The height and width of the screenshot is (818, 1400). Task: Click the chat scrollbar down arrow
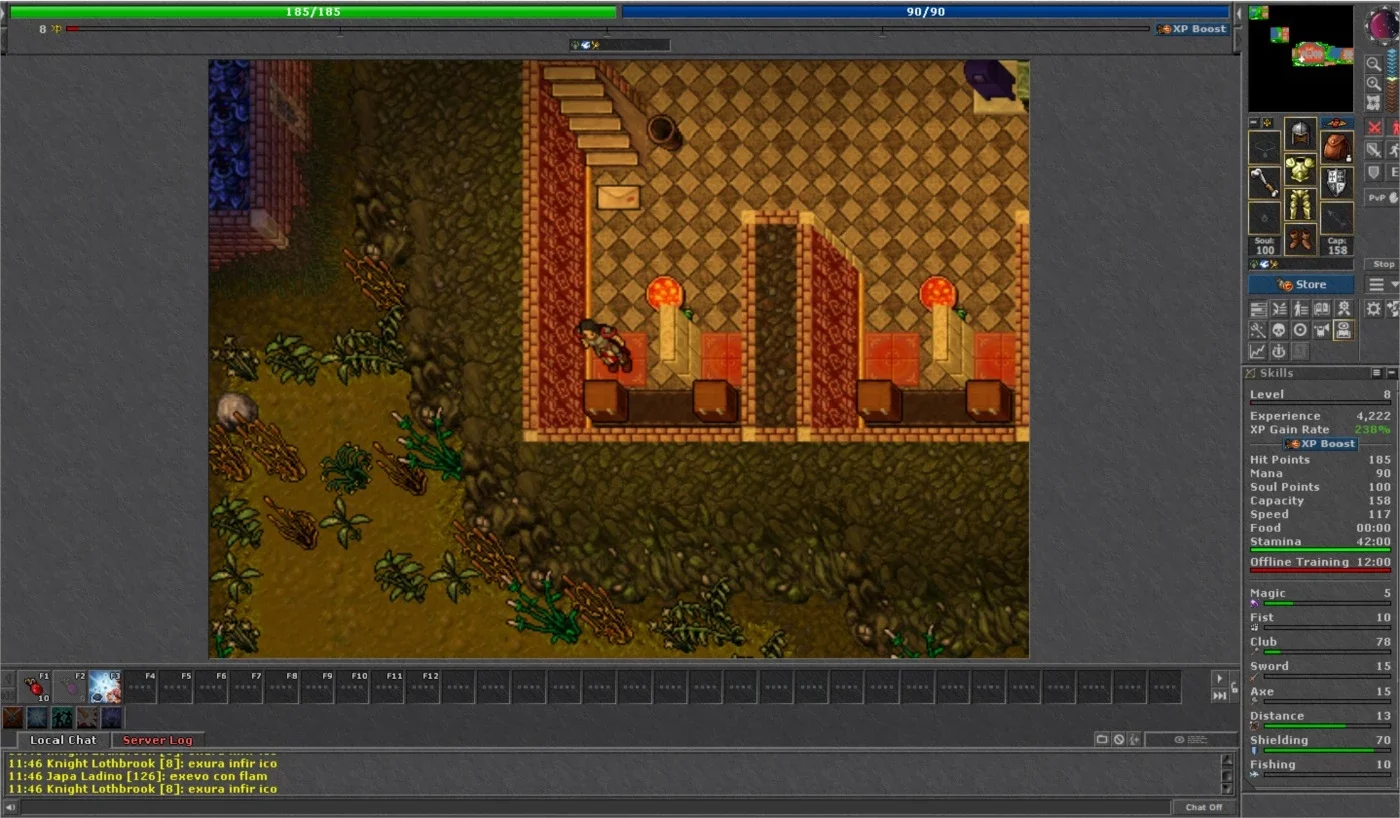tap(1228, 789)
